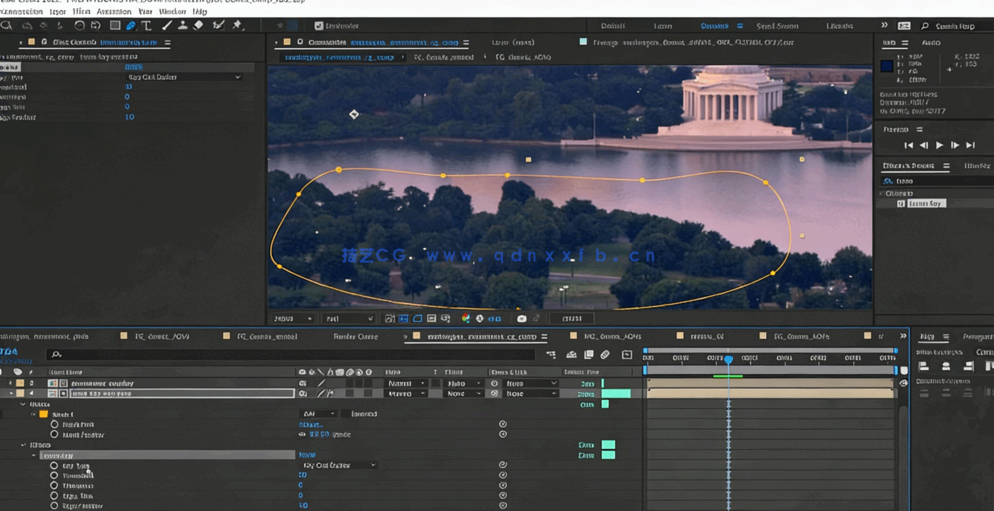
Task: Open the Window menu
Action: tap(172, 12)
